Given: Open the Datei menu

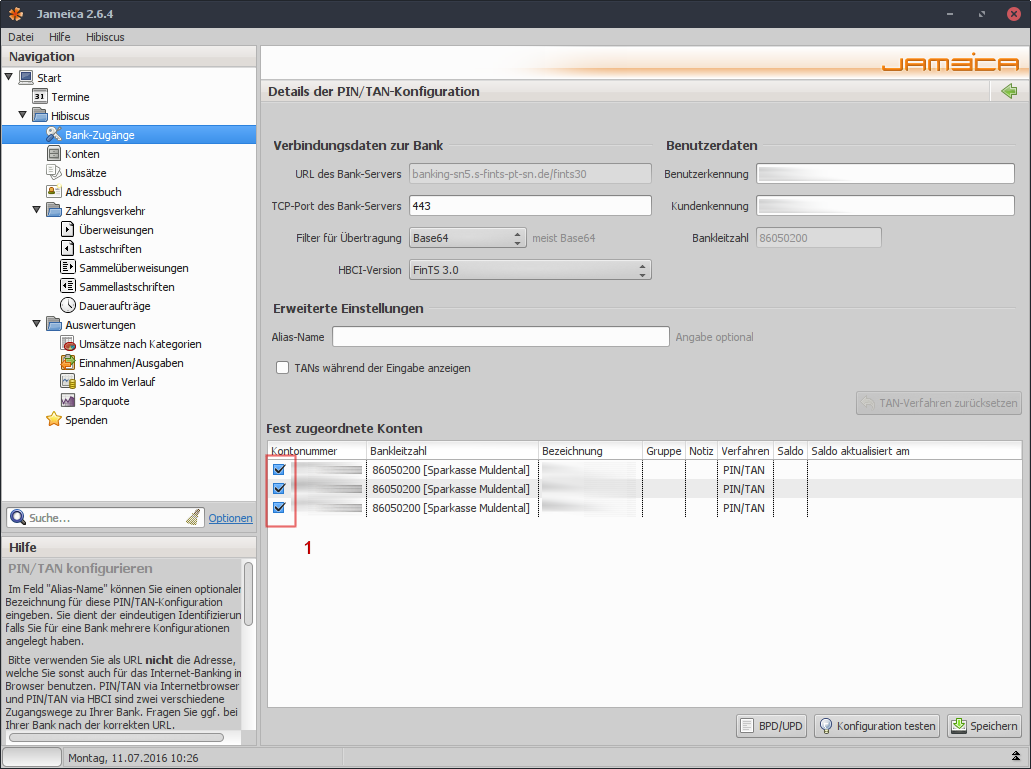Looking at the screenshot, I should click(21, 37).
